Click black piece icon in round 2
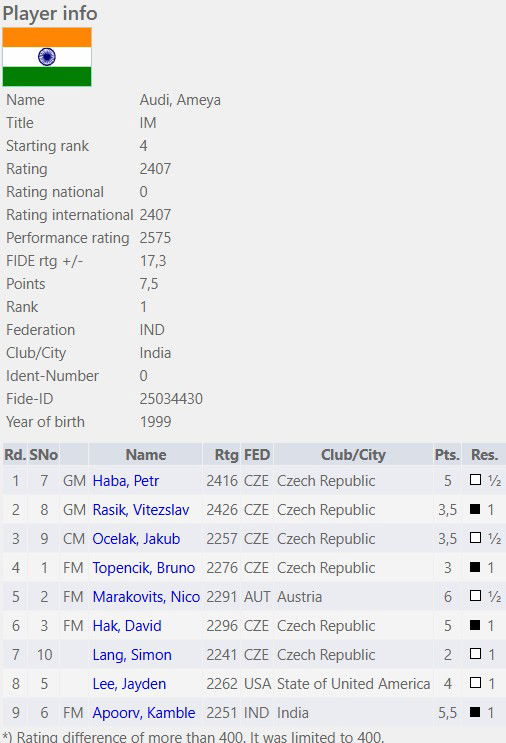506x743 pixels. (x=475, y=509)
